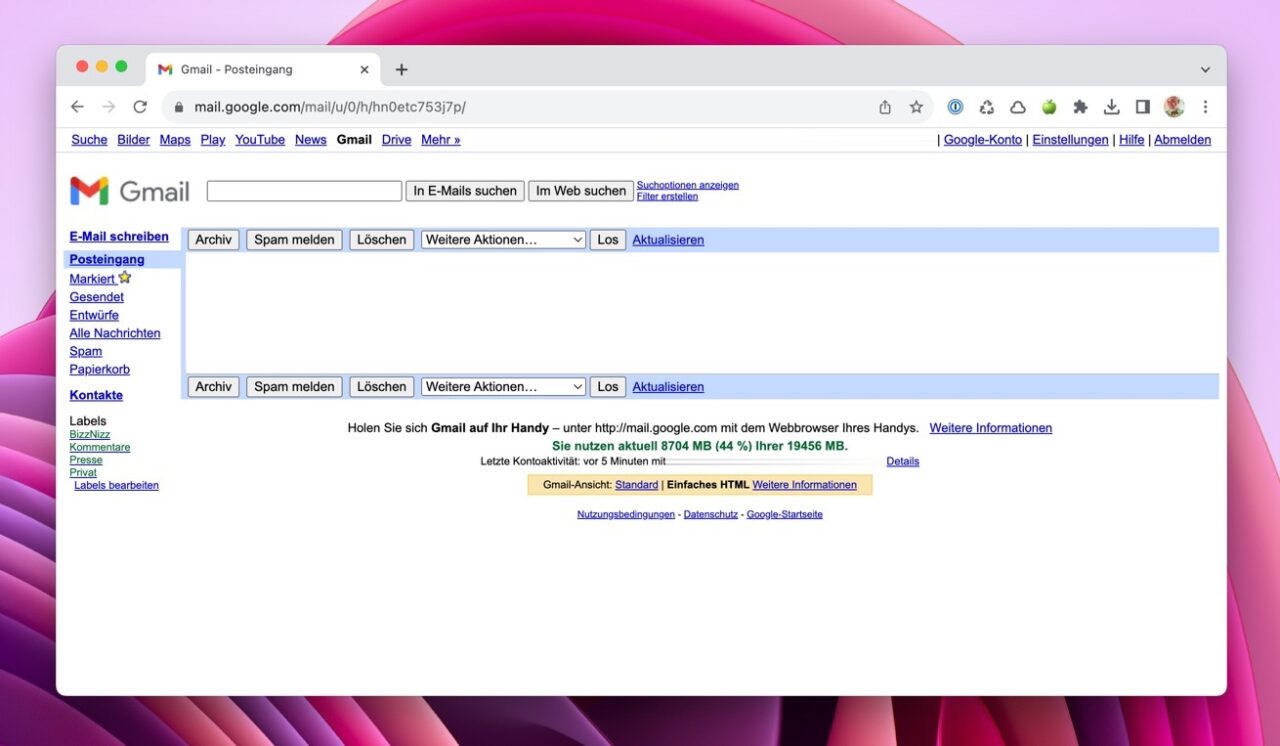Click the In E-Mails suchen button
This screenshot has width=1280, height=746.
click(465, 191)
